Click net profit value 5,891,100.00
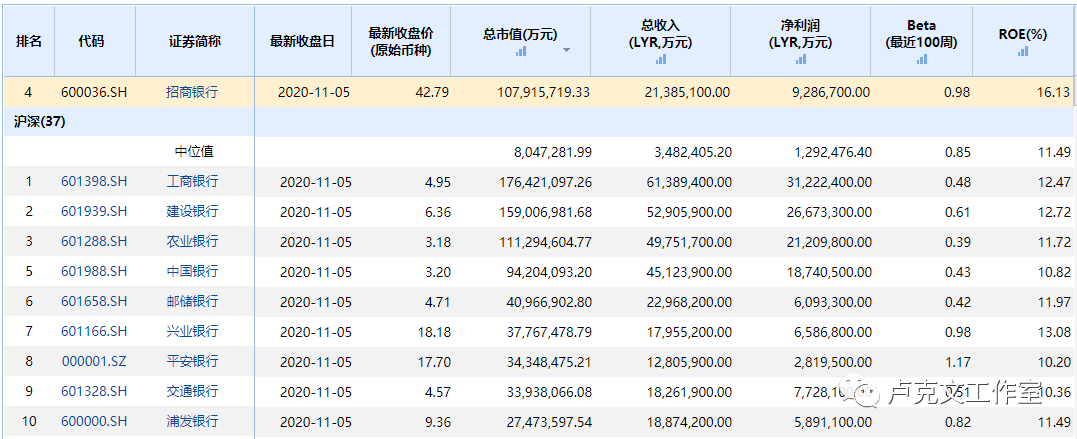The width and height of the screenshot is (1077, 439). tap(835, 421)
